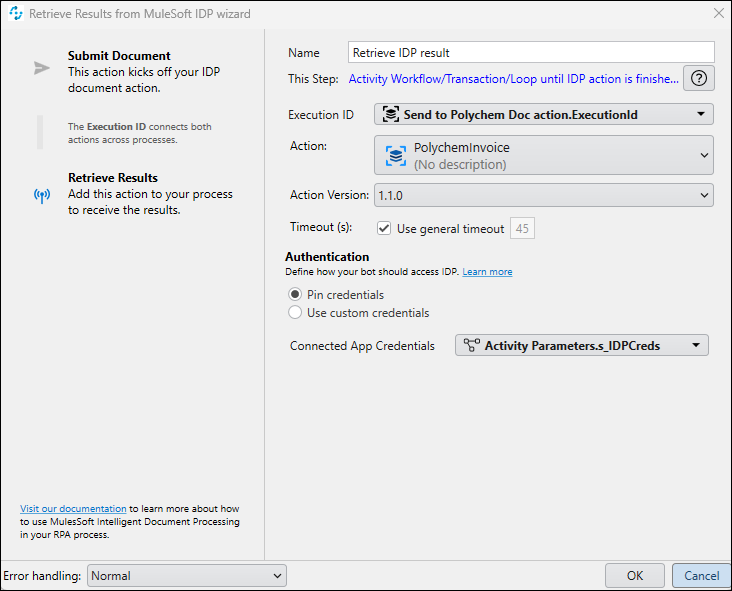Close the Retrieve Results wizard window

[x=719, y=13]
